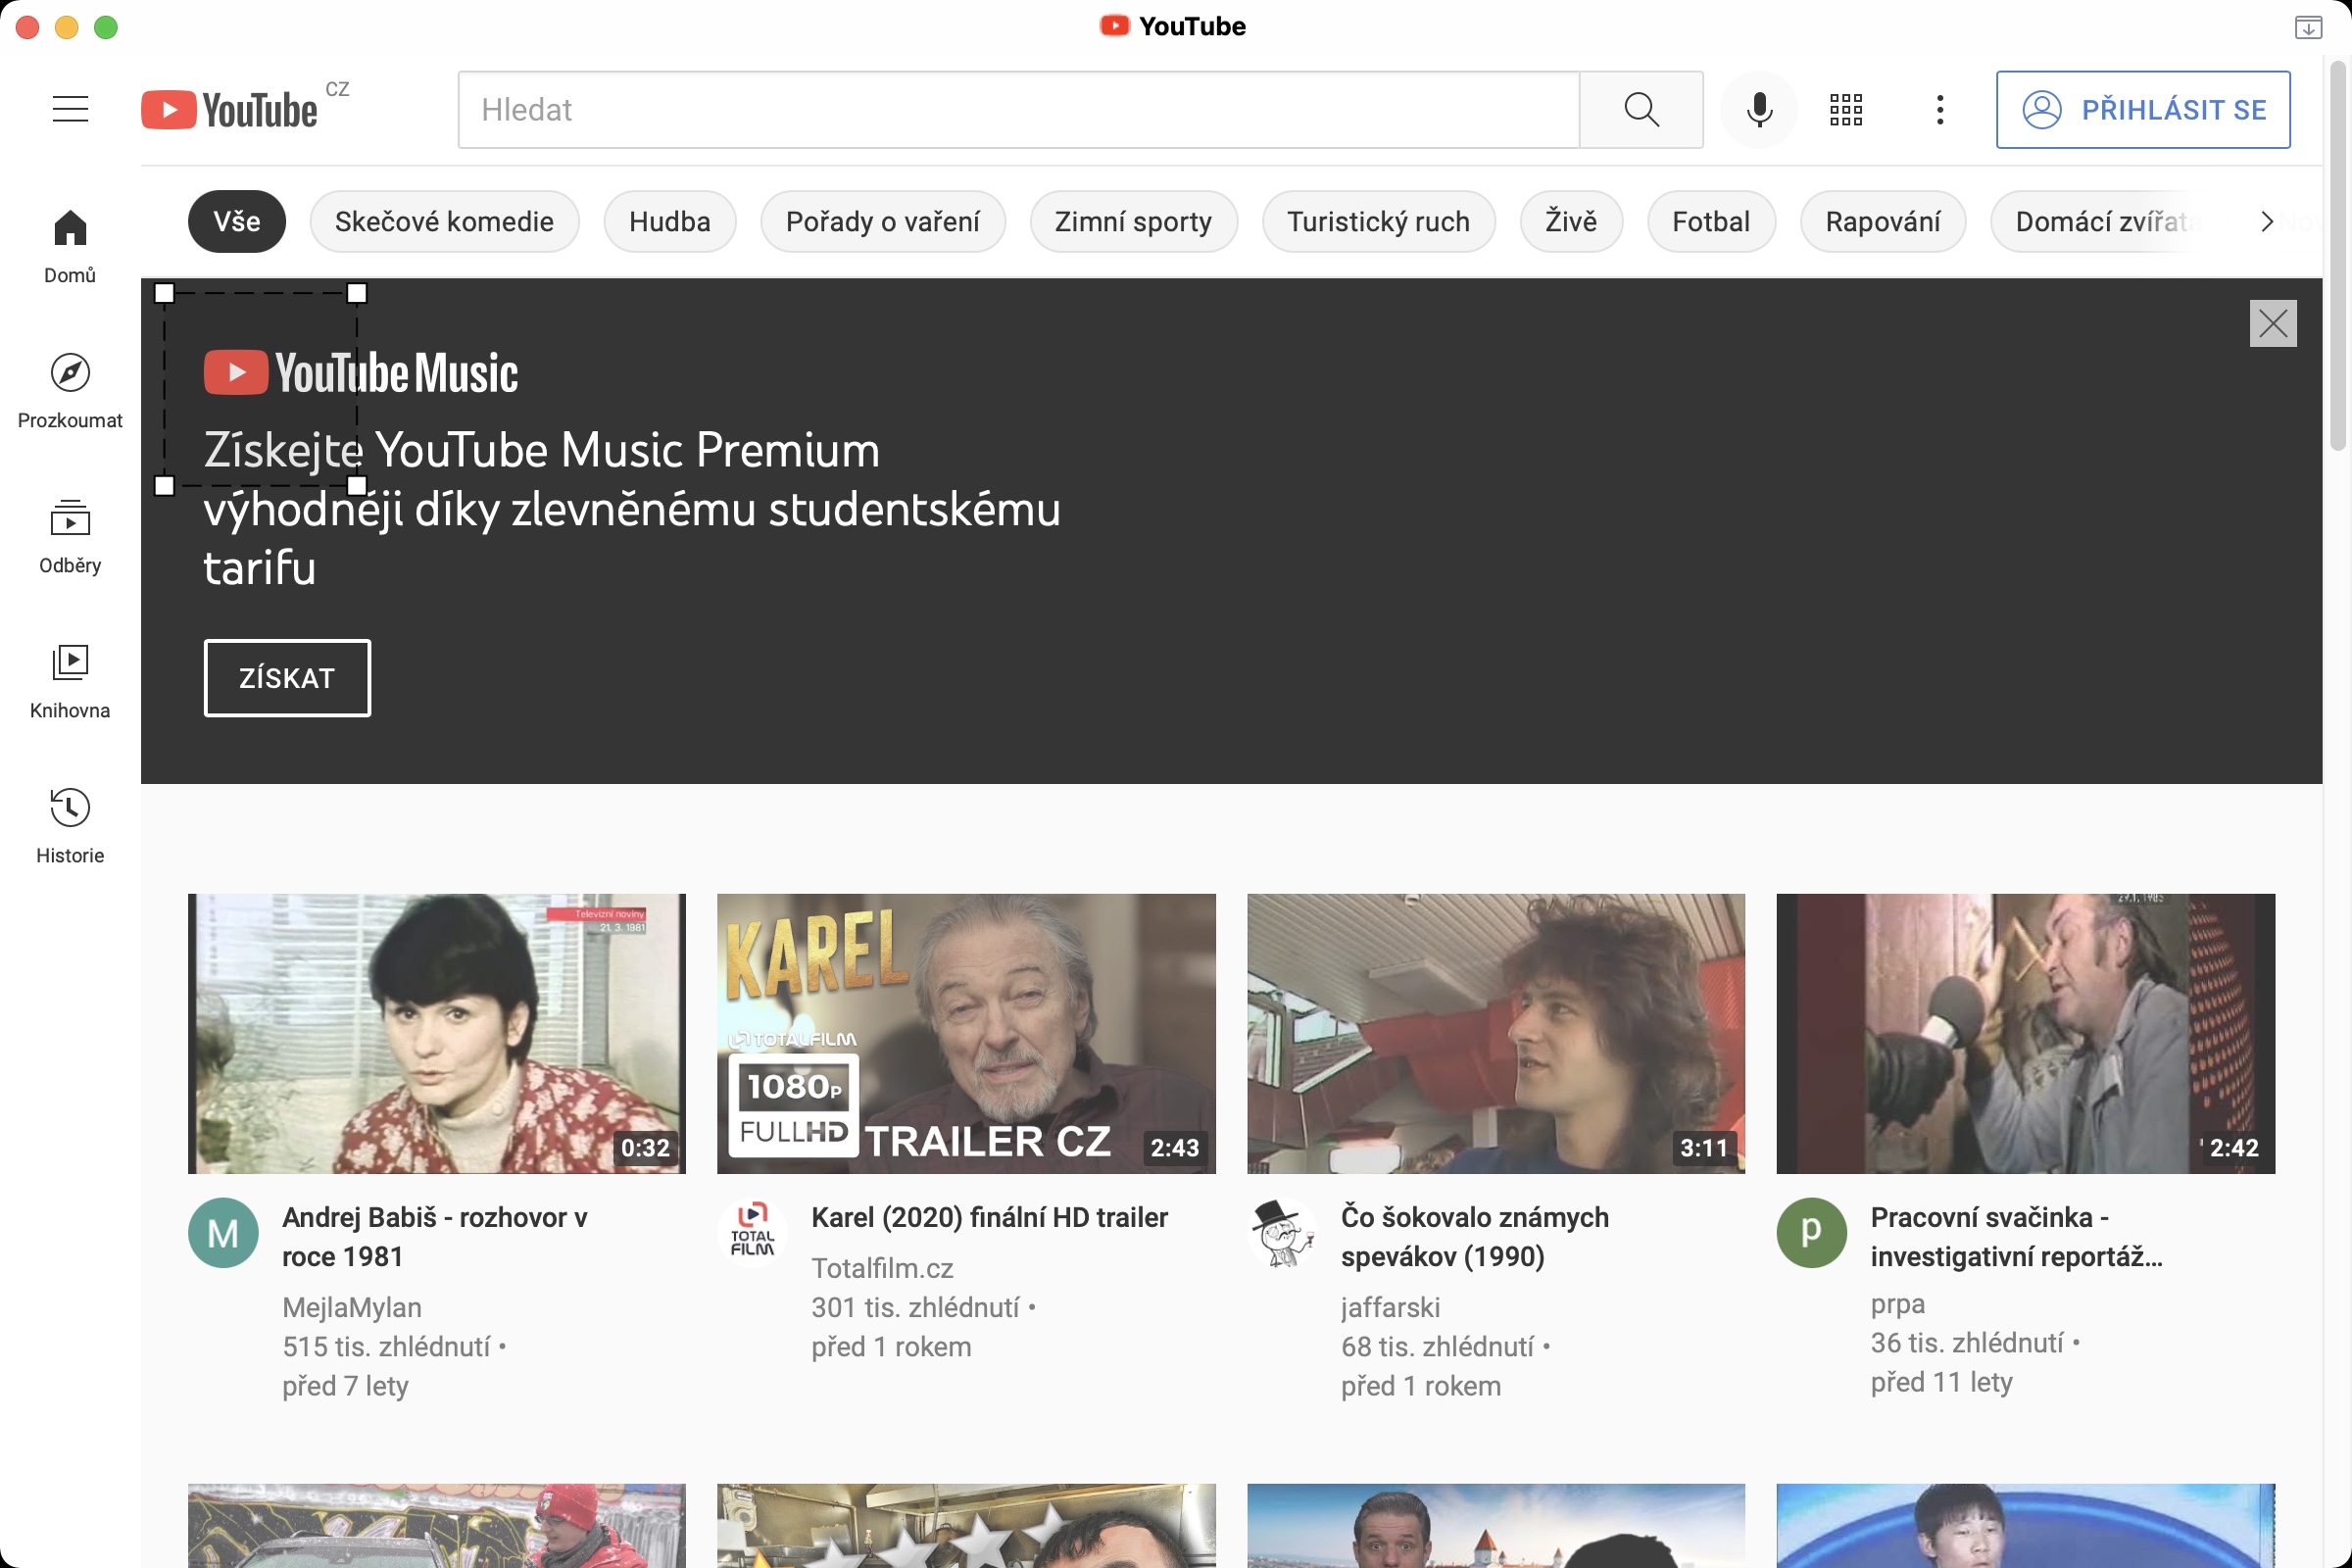2352x1568 pixels.
Task: Open Karel (2020) trailer thumbnail
Action: click(966, 1032)
